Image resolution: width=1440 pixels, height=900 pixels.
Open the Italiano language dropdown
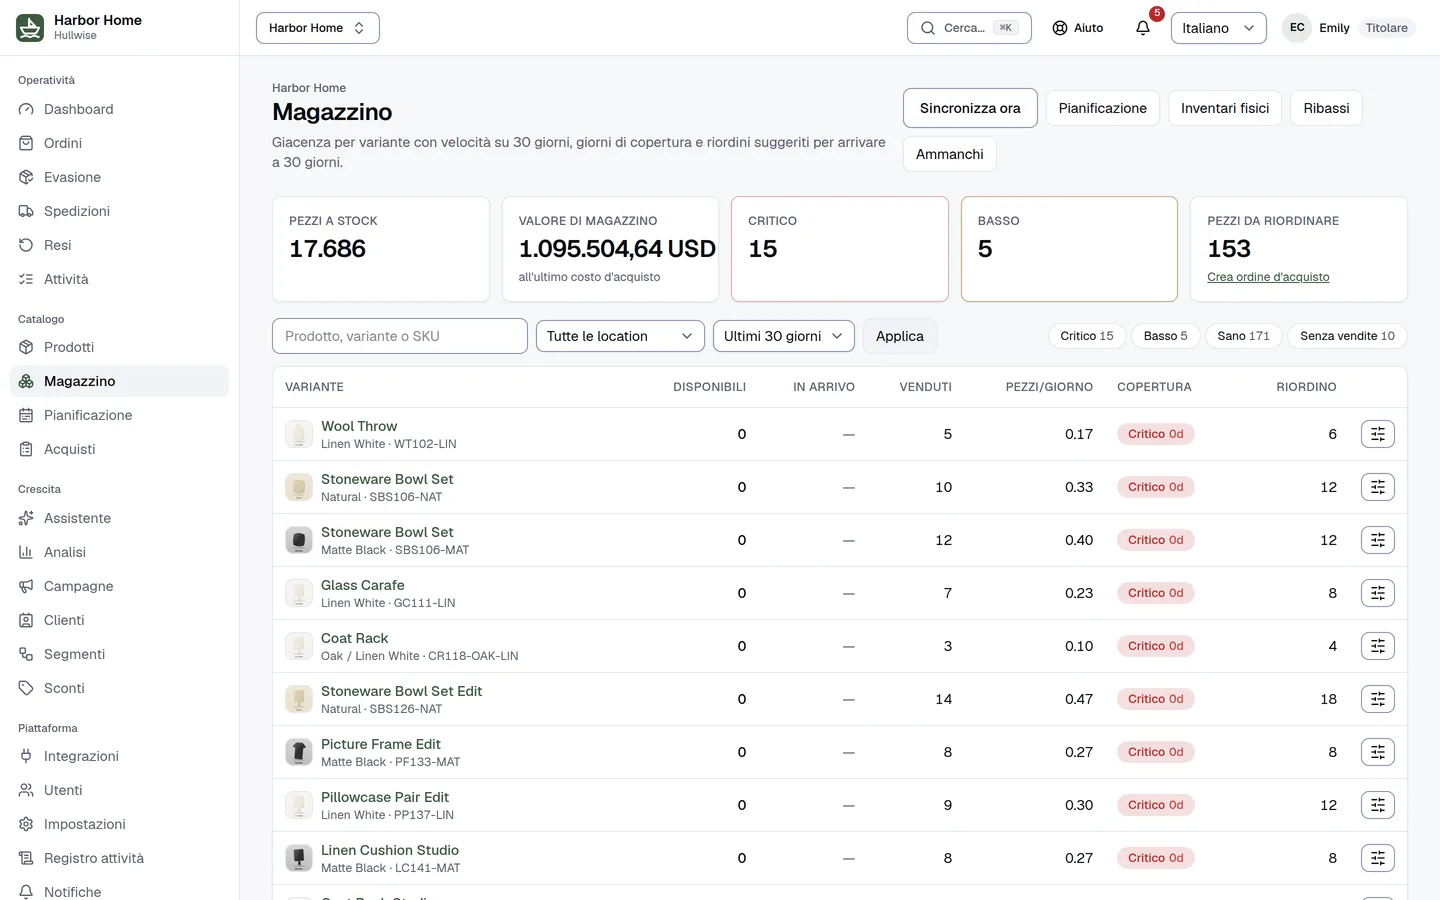click(1218, 28)
